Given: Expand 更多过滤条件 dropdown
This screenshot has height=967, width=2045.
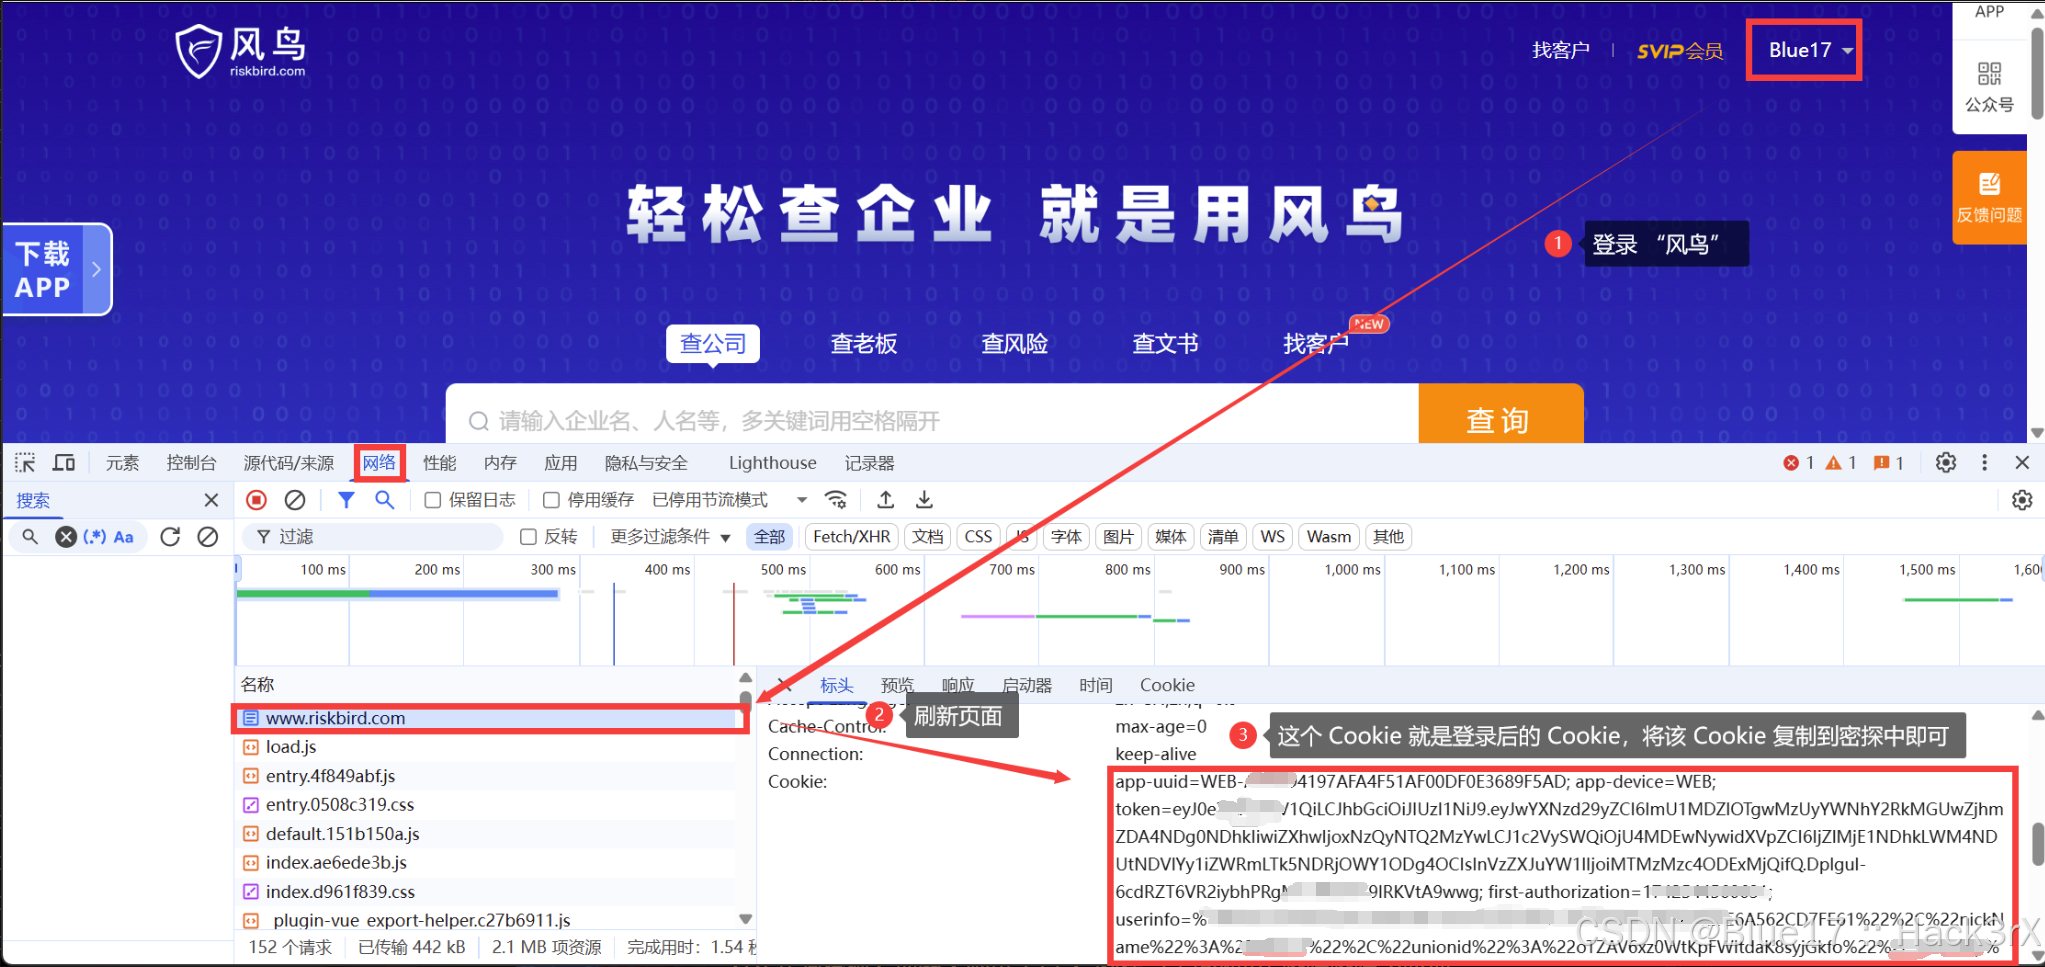Looking at the screenshot, I should [x=671, y=537].
